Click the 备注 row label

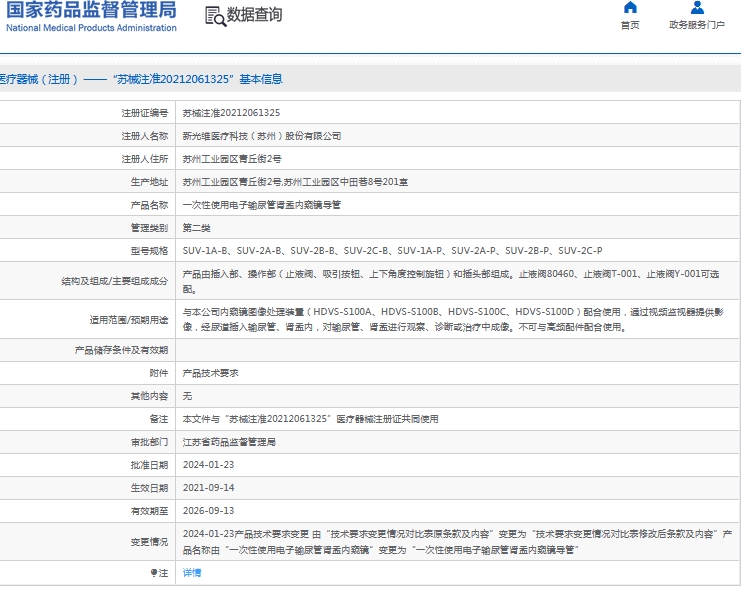tap(159, 419)
